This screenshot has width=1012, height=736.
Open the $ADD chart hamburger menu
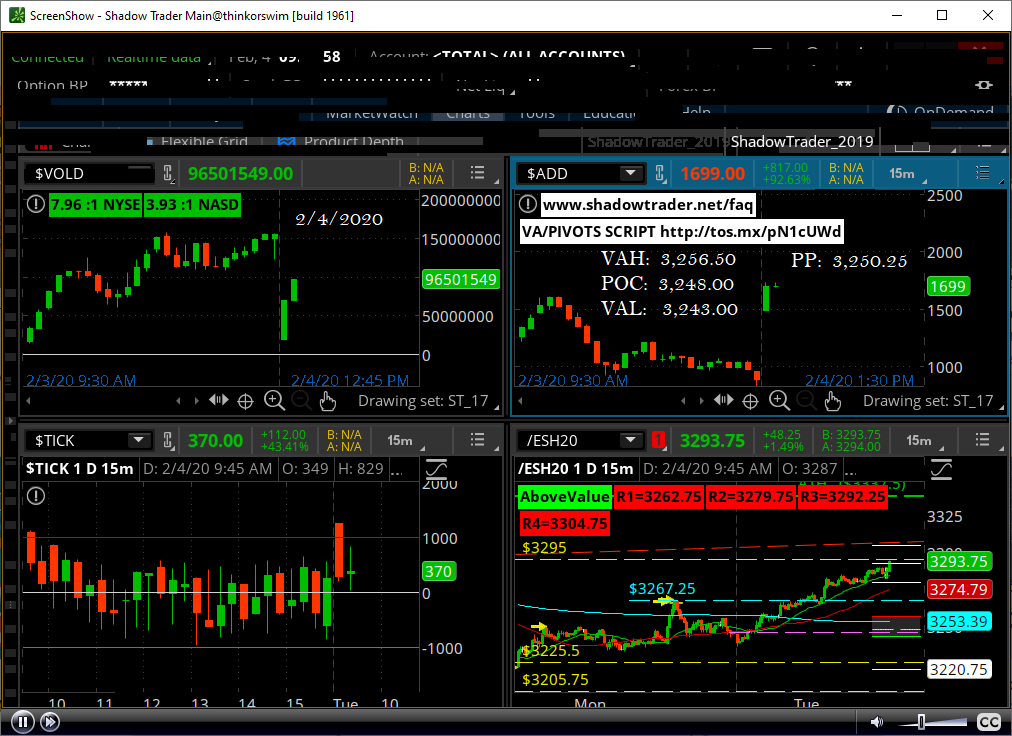[982, 173]
